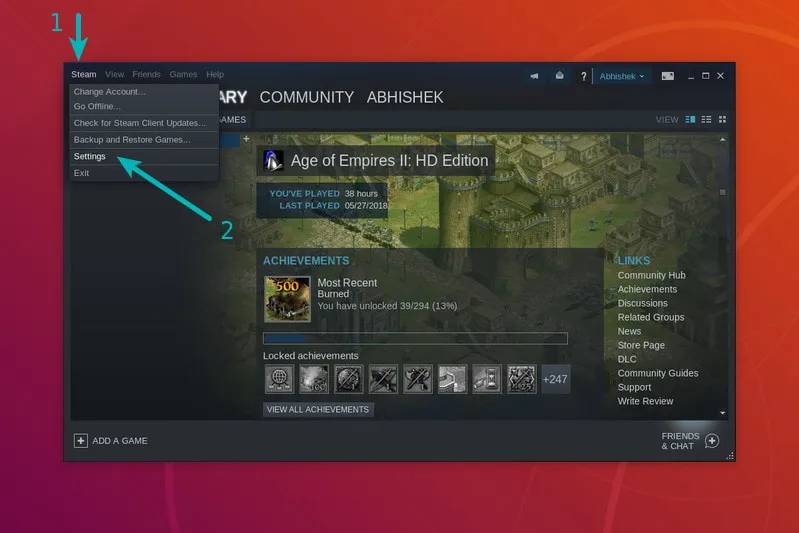Click the 38 hours played text
799x533 pixels.
pyautogui.click(x=361, y=194)
